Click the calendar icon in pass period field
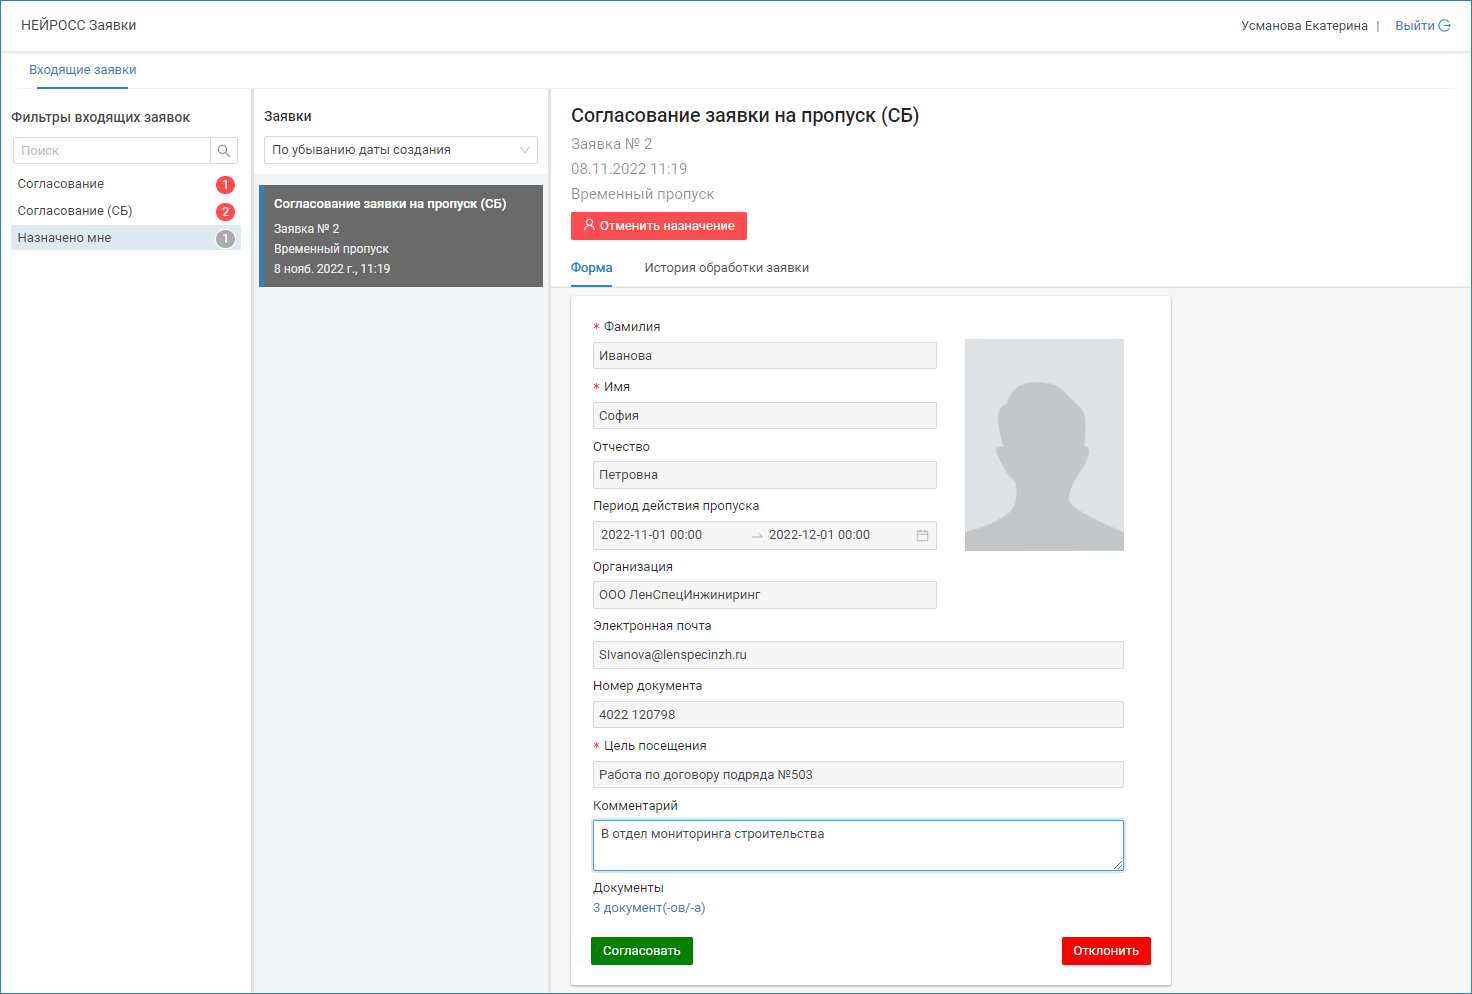This screenshot has width=1472, height=994. pyautogui.click(x=922, y=536)
